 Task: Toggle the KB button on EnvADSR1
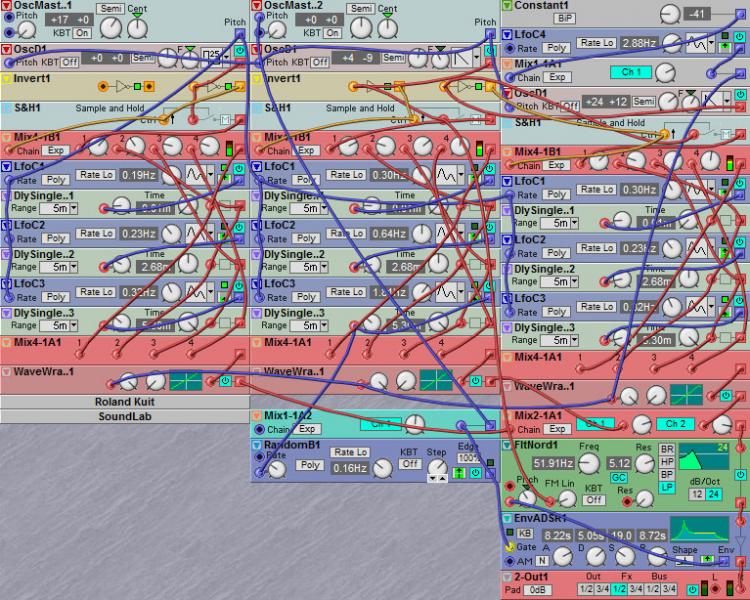pyautogui.click(x=524, y=533)
